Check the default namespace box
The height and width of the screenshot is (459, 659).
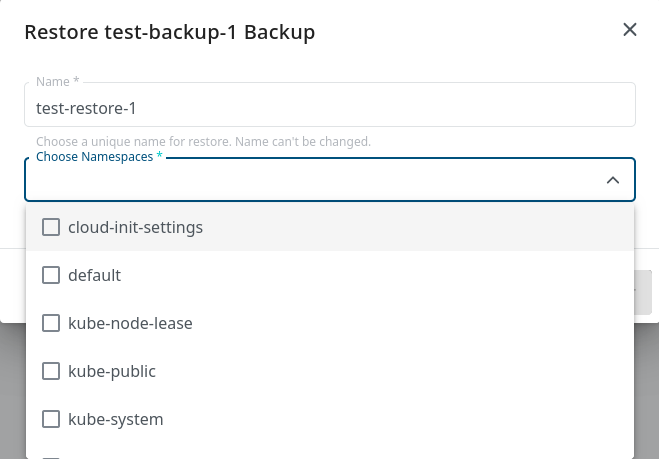point(51,275)
